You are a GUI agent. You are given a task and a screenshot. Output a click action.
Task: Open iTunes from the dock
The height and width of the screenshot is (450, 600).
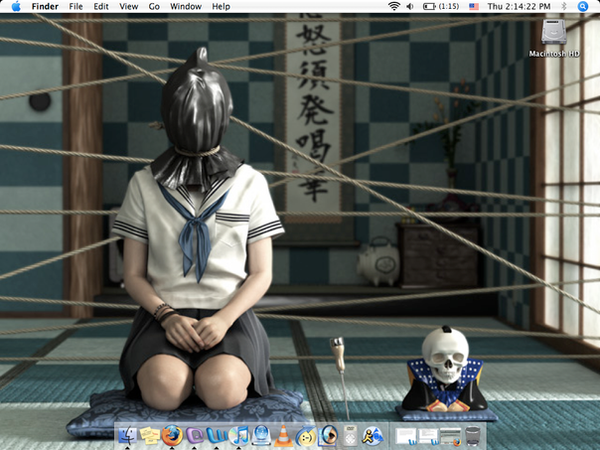(239, 435)
